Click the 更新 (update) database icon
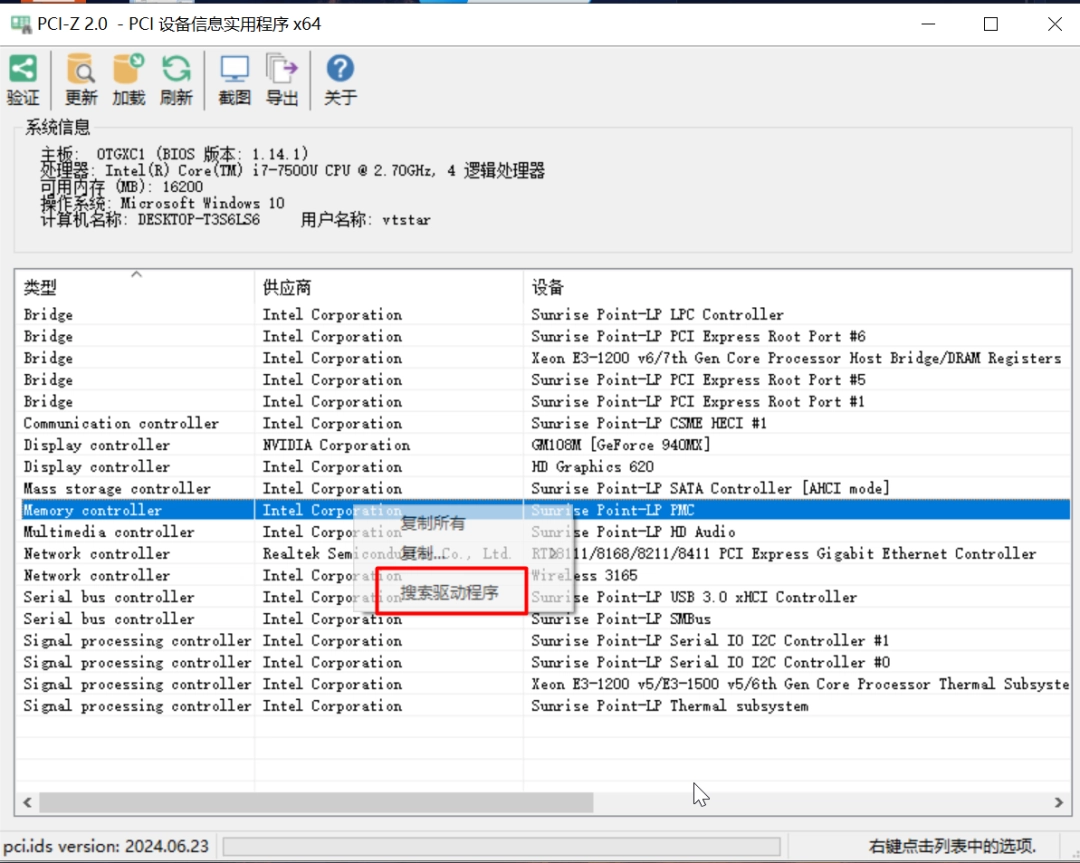The width and height of the screenshot is (1080, 863). (x=81, y=79)
